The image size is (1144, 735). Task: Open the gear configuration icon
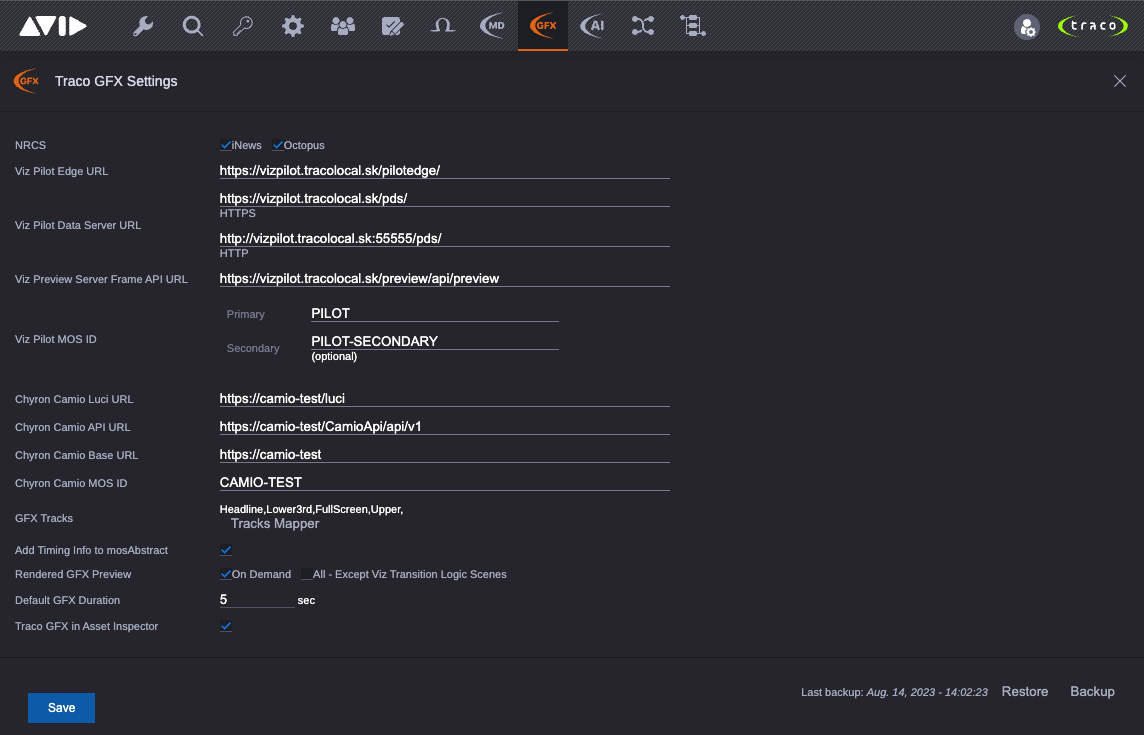(x=292, y=26)
